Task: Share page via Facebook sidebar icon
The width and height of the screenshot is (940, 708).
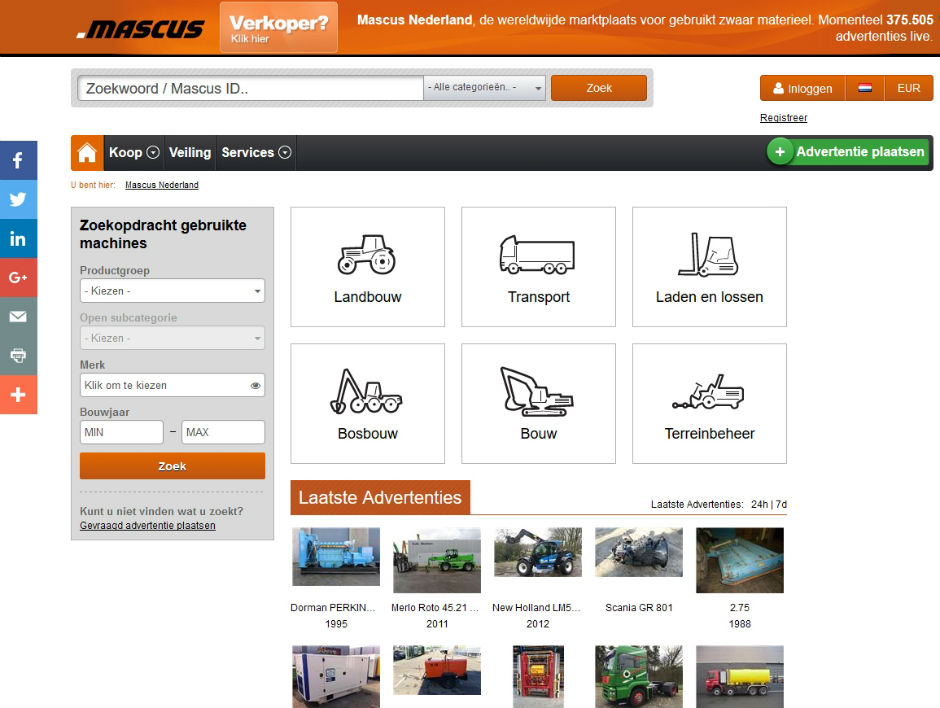Action: [x=18, y=160]
